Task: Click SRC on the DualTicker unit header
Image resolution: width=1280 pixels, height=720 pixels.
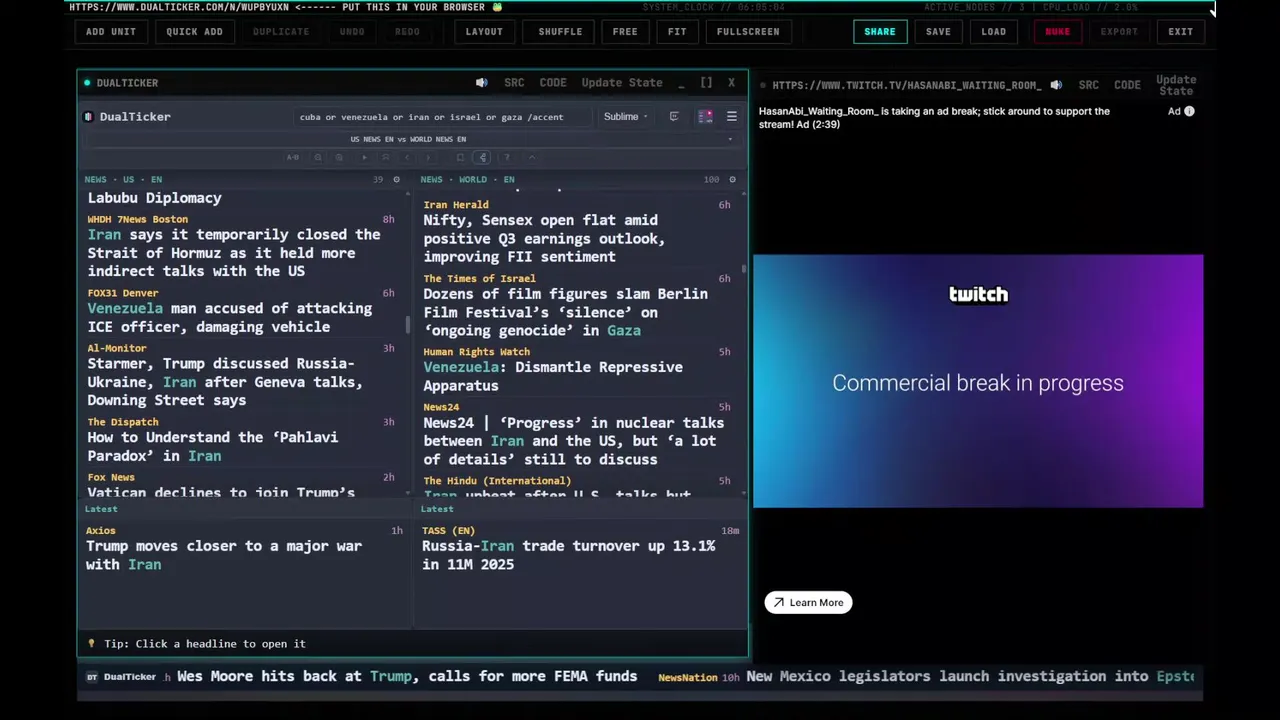Action: [514, 83]
